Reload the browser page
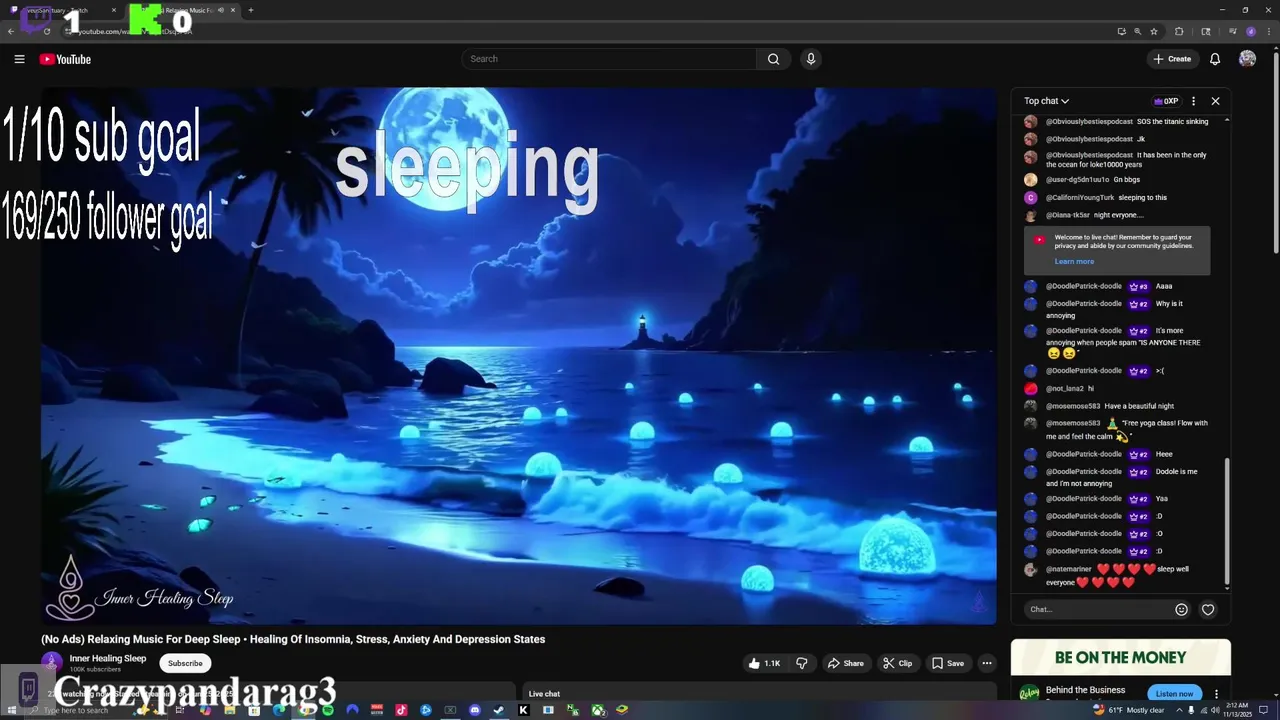The height and width of the screenshot is (720, 1280). (x=47, y=31)
